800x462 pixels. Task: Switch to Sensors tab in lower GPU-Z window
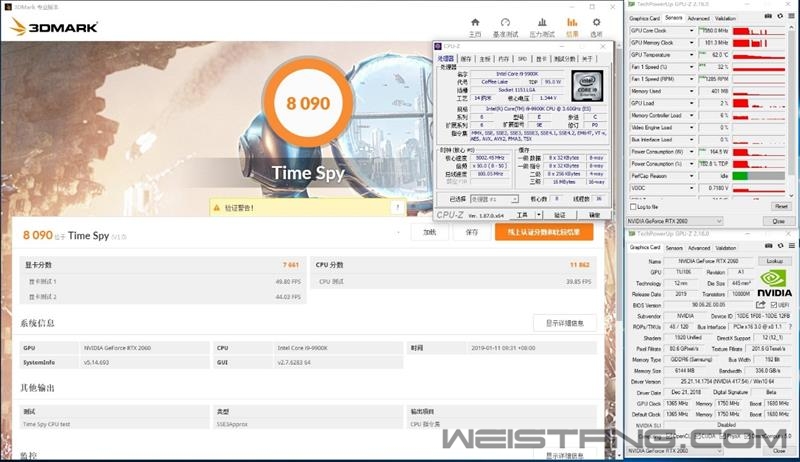pyautogui.click(x=674, y=248)
